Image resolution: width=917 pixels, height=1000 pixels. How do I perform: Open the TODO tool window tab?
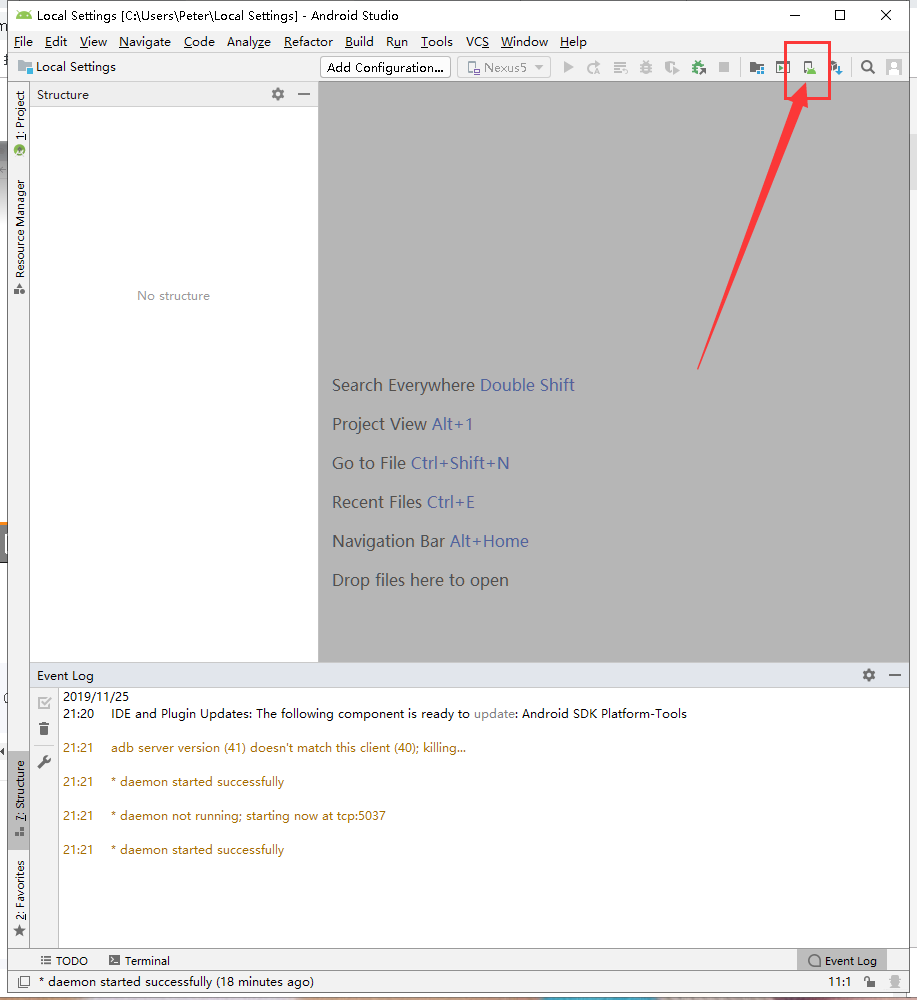(x=64, y=960)
